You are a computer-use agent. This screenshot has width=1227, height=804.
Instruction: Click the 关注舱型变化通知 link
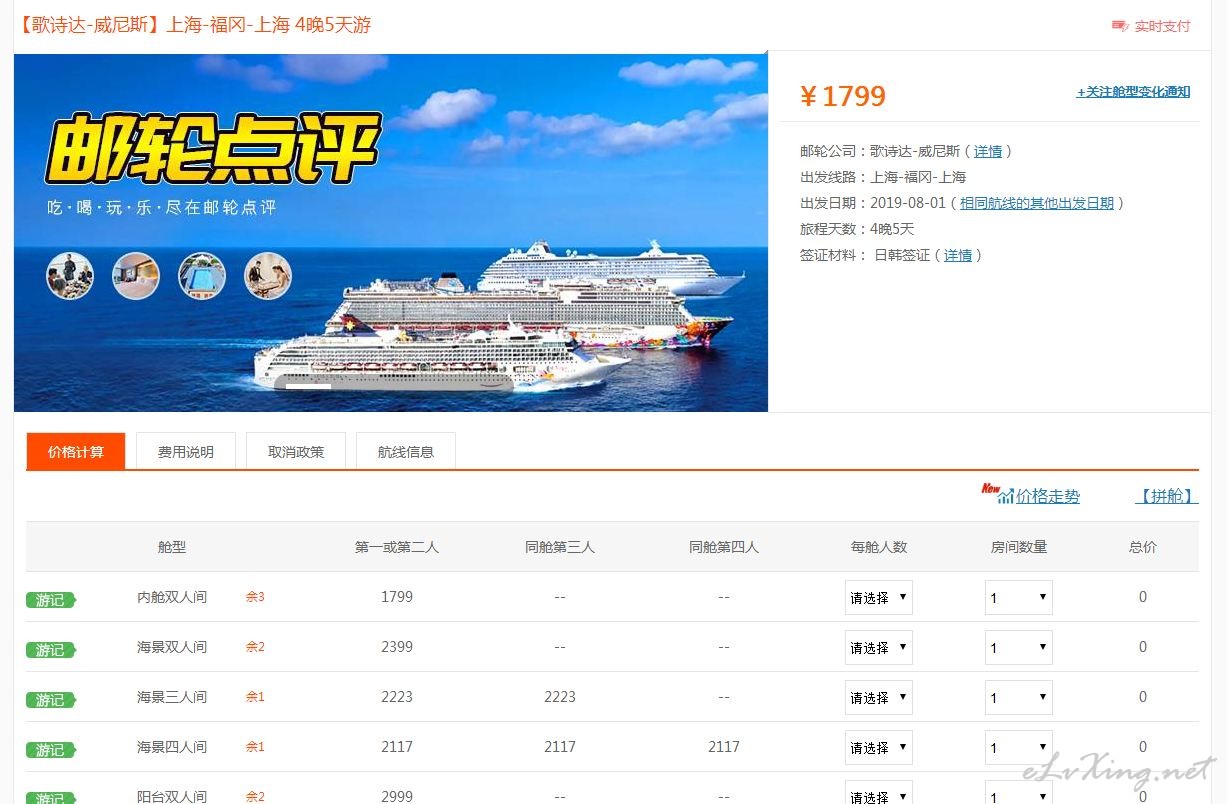point(1133,92)
